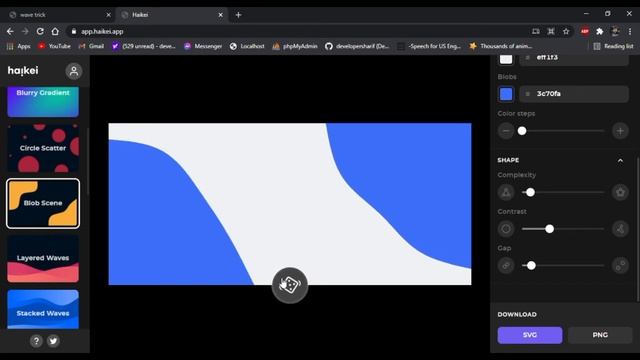Click the large gap icon
Image resolution: width=640 pixels, height=360 pixels.
pyautogui.click(x=620, y=266)
